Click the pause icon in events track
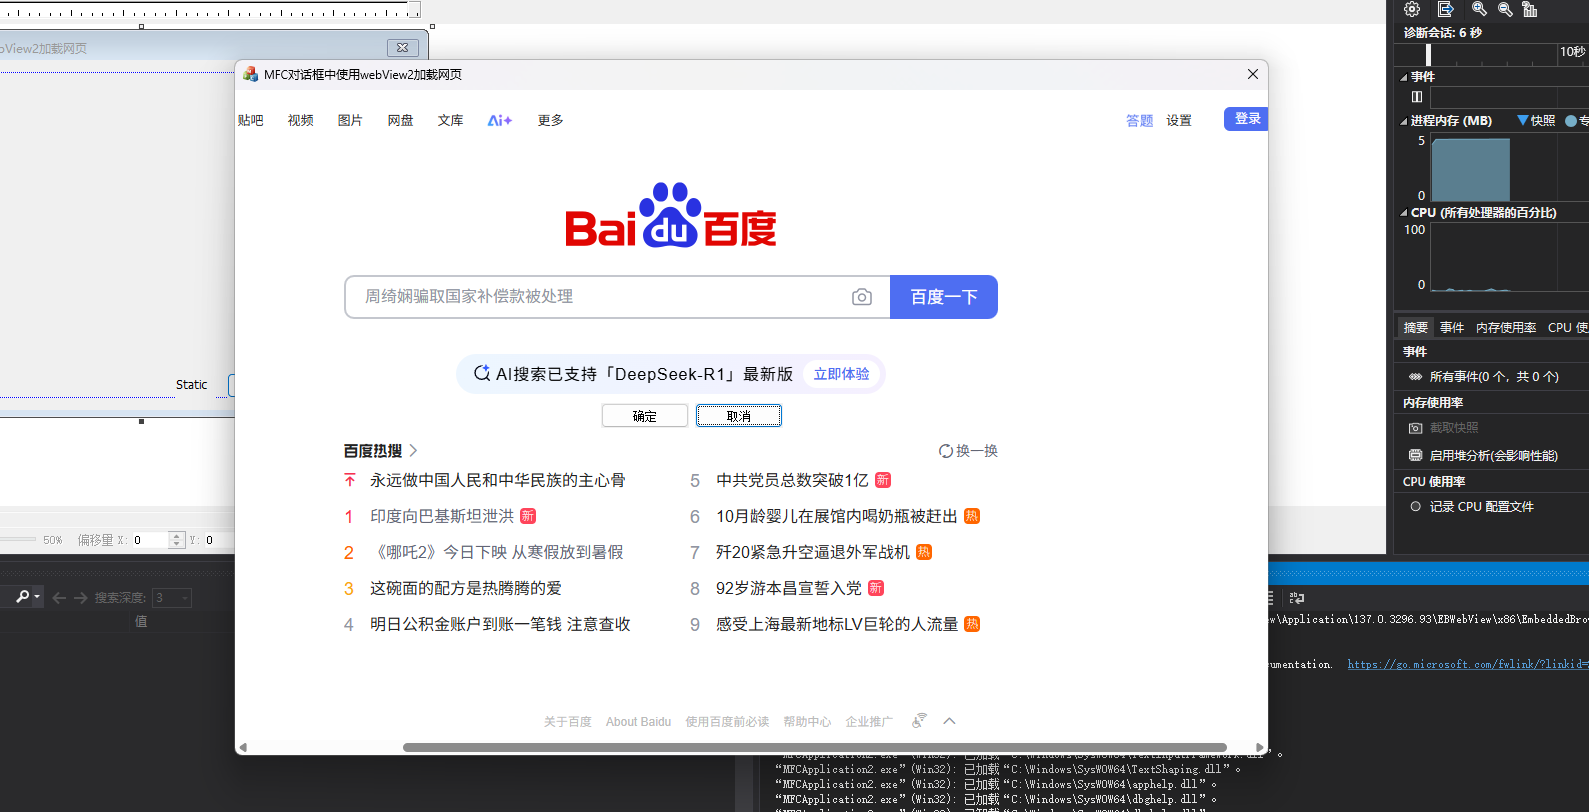This screenshot has height=812, width=1589. click(x=1417, y=97)
